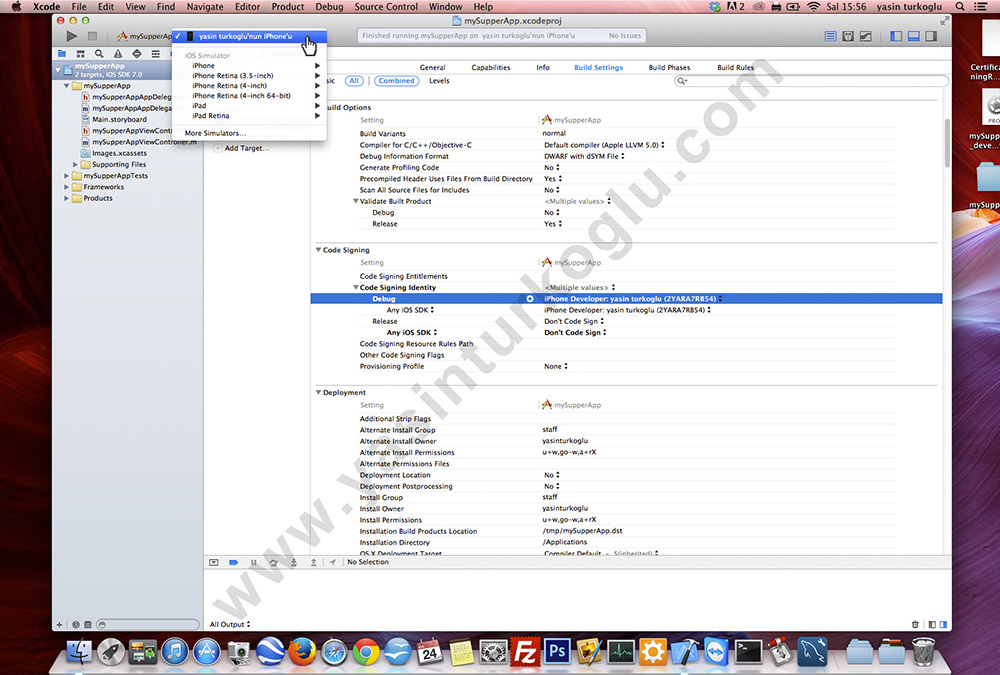Select the Combined view filter
The height and width of the screenshot is (675, 1000).
[396, 81]
